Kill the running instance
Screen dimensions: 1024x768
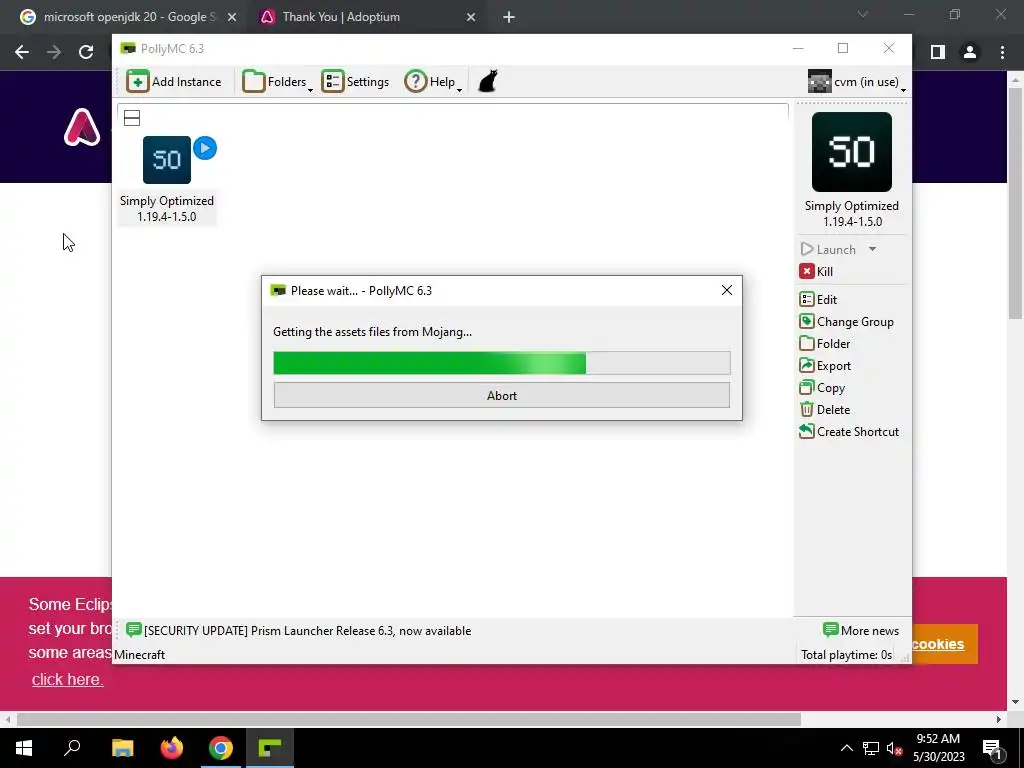point(816,272)
